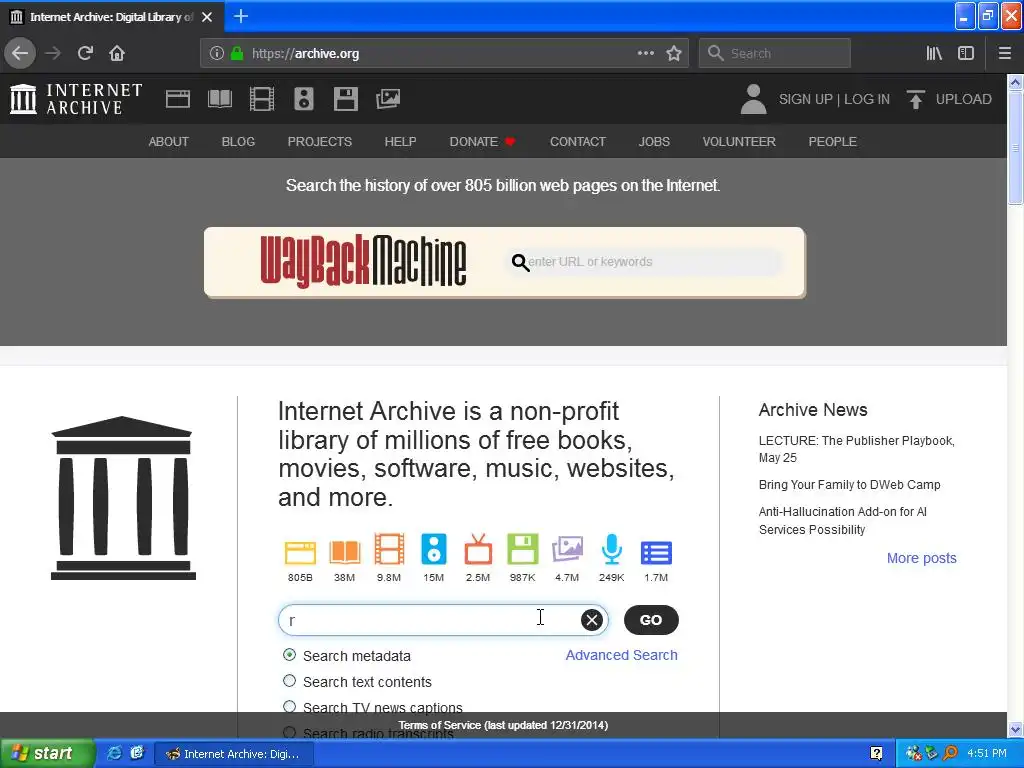Open the Software floppy icon in the top navigation bar
The height and width of the screenshot is (768, 1024).
[345, 99]
